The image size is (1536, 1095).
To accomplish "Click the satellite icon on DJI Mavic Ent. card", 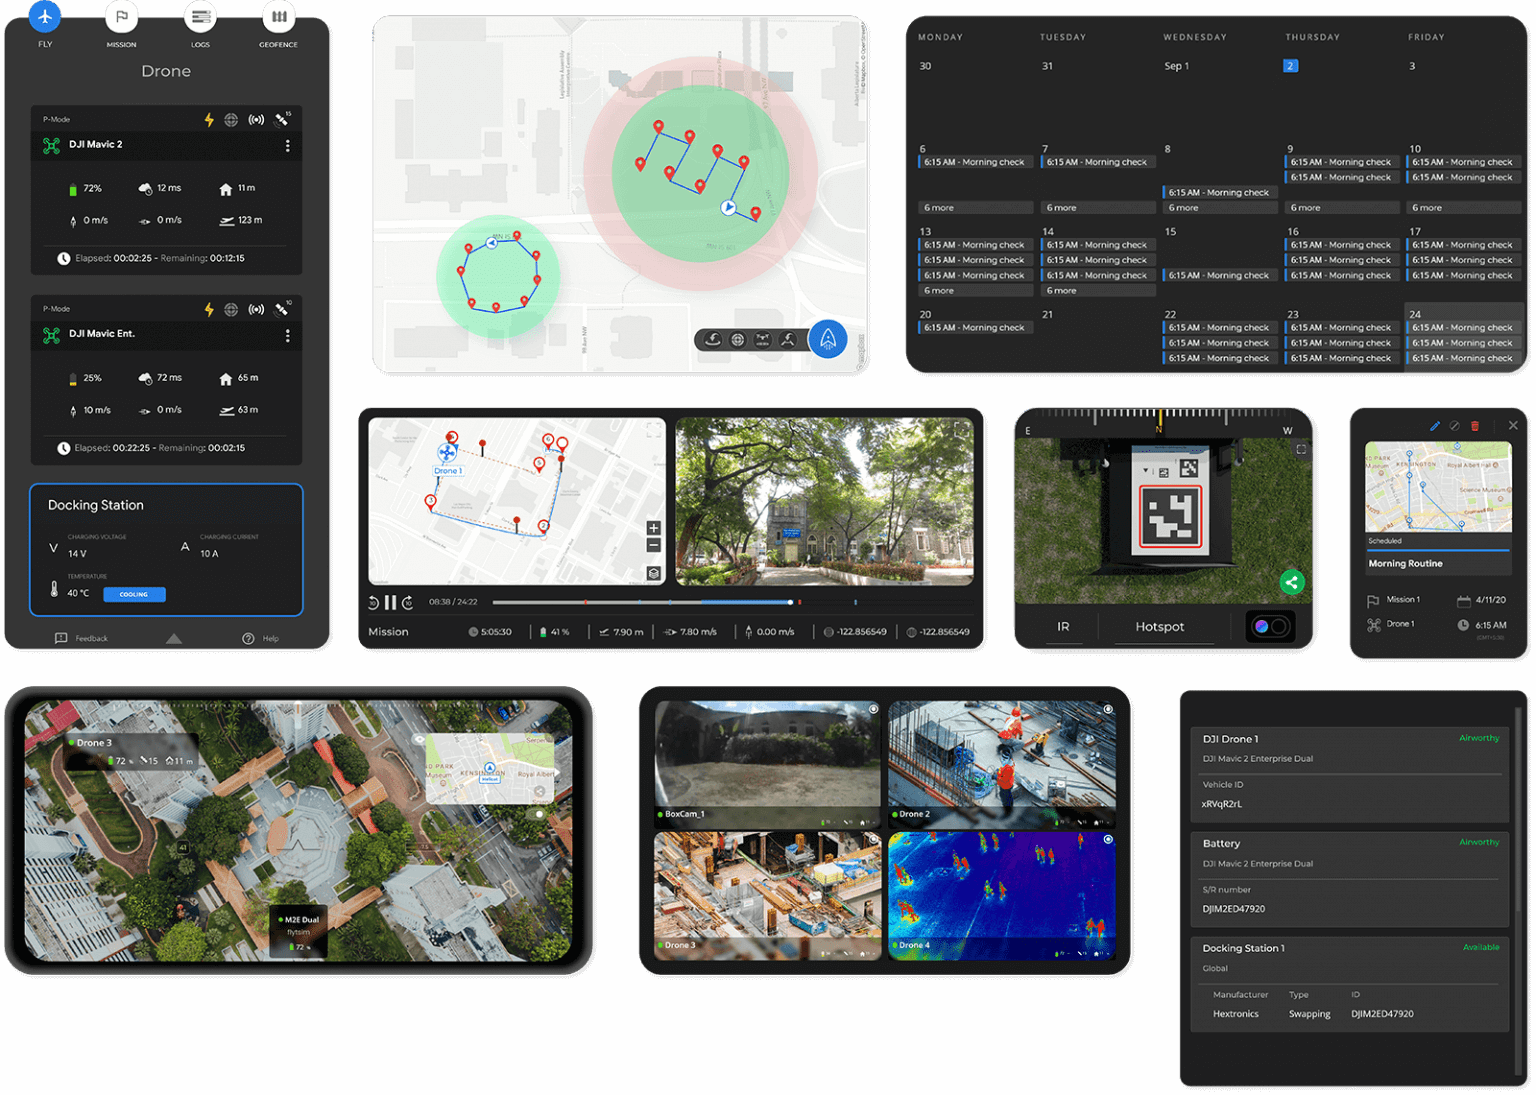I will click(283, 310).
